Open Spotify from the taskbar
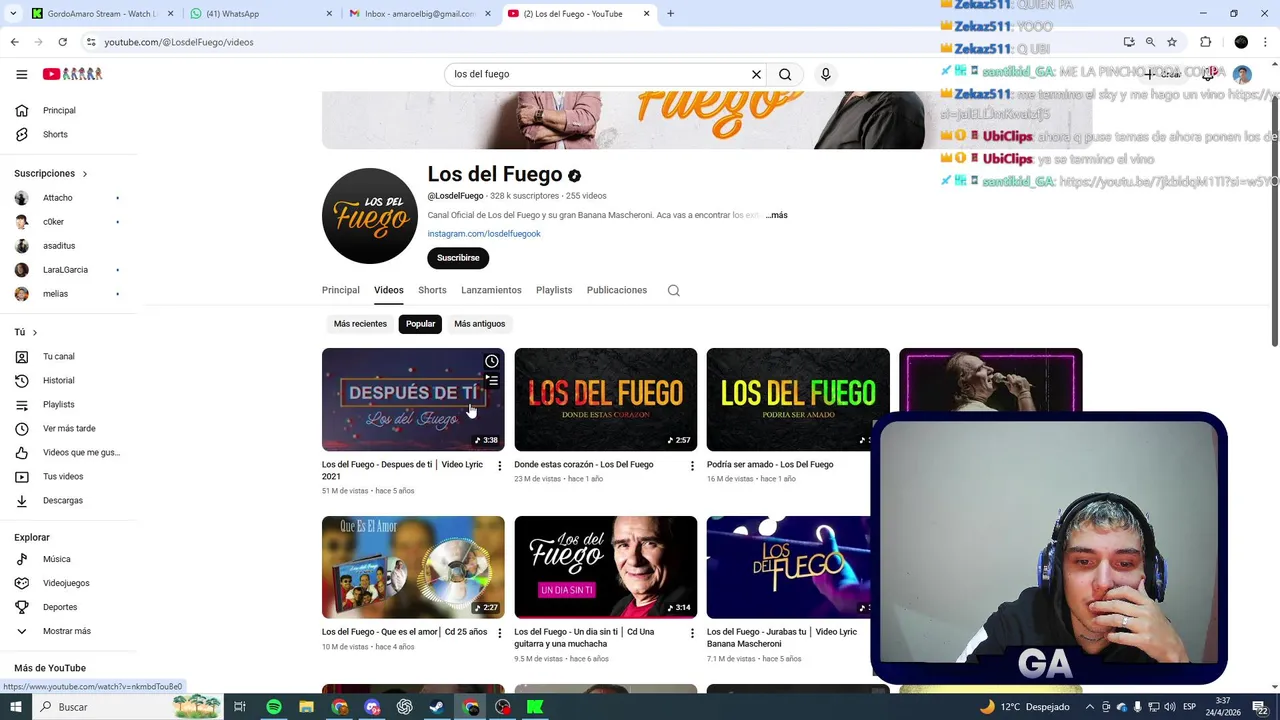 (274, 707)
